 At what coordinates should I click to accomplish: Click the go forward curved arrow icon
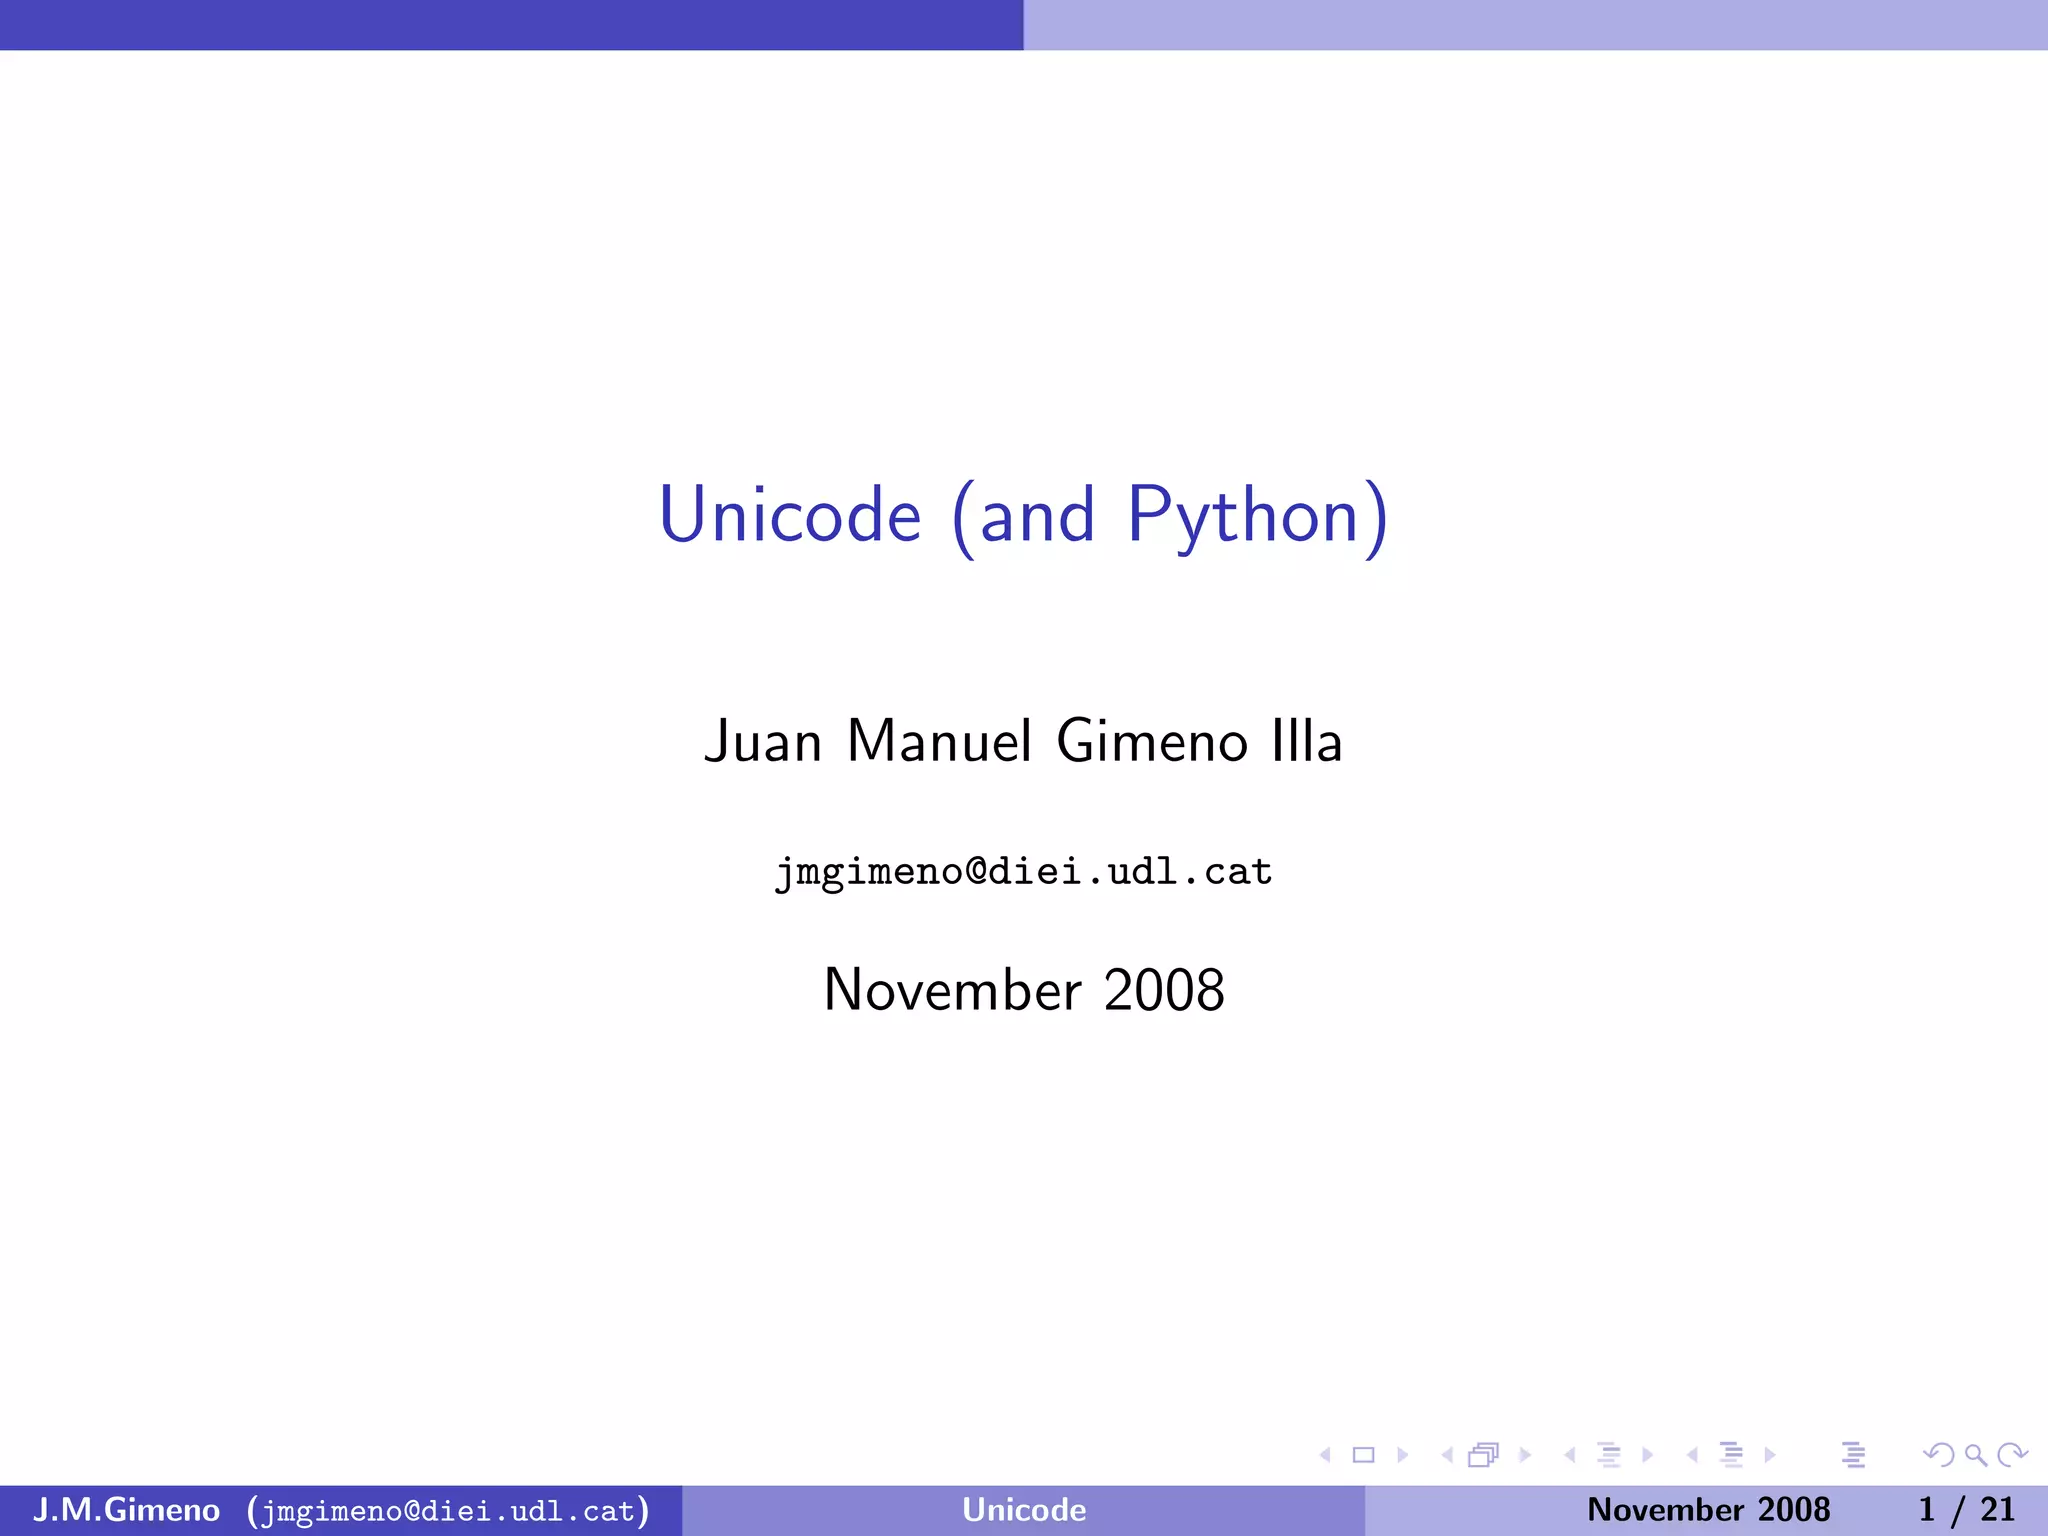[2012, 1455]
